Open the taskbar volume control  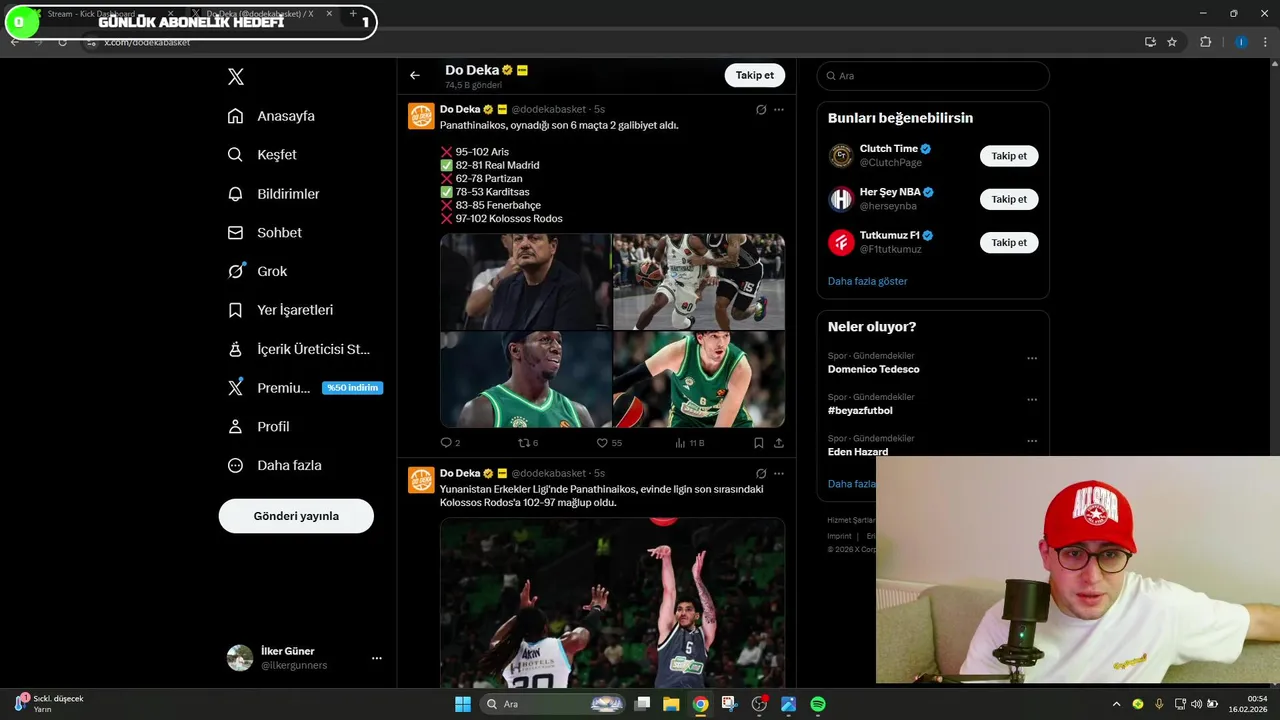(1197, 704)
